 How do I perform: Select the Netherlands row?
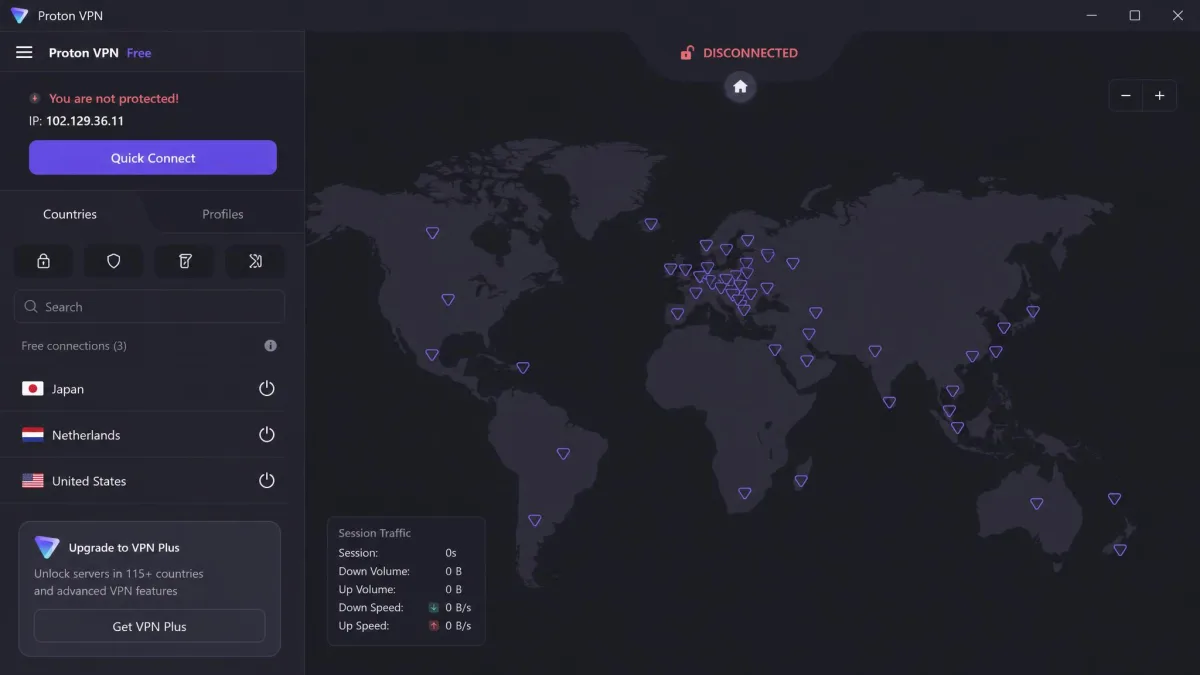click(150, 435)
